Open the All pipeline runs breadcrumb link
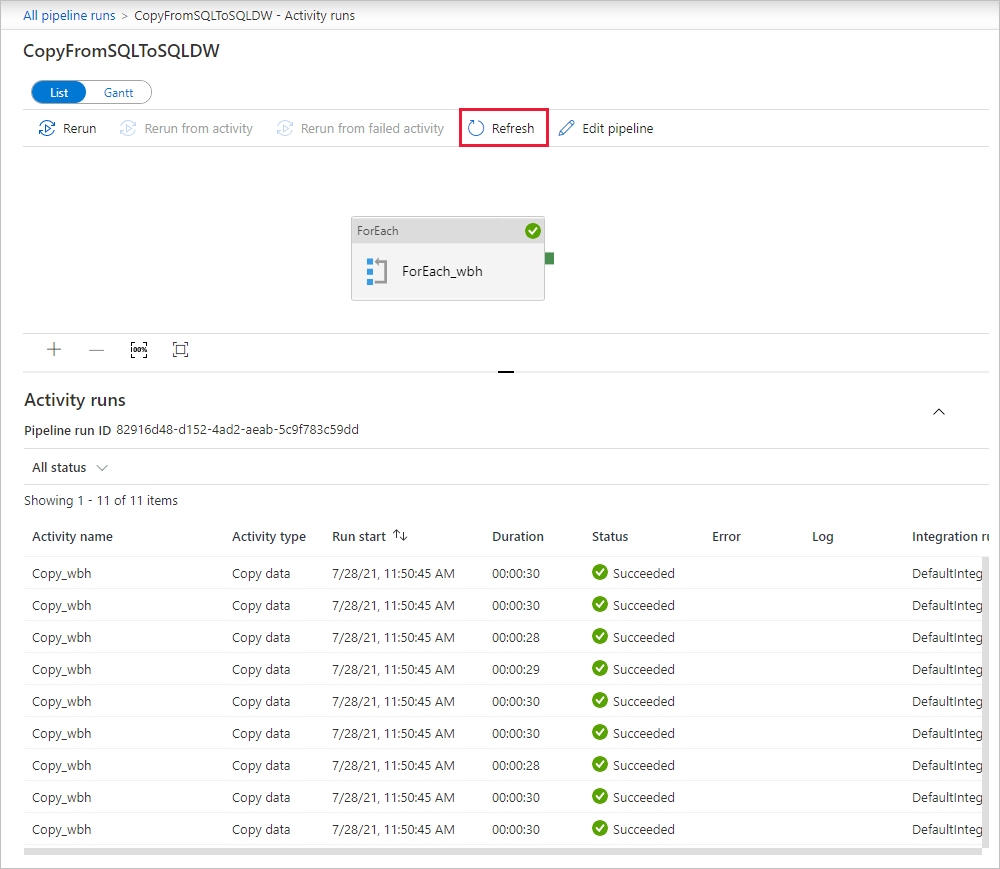Viewport: 1000px width, 869px height. (69, 15)
